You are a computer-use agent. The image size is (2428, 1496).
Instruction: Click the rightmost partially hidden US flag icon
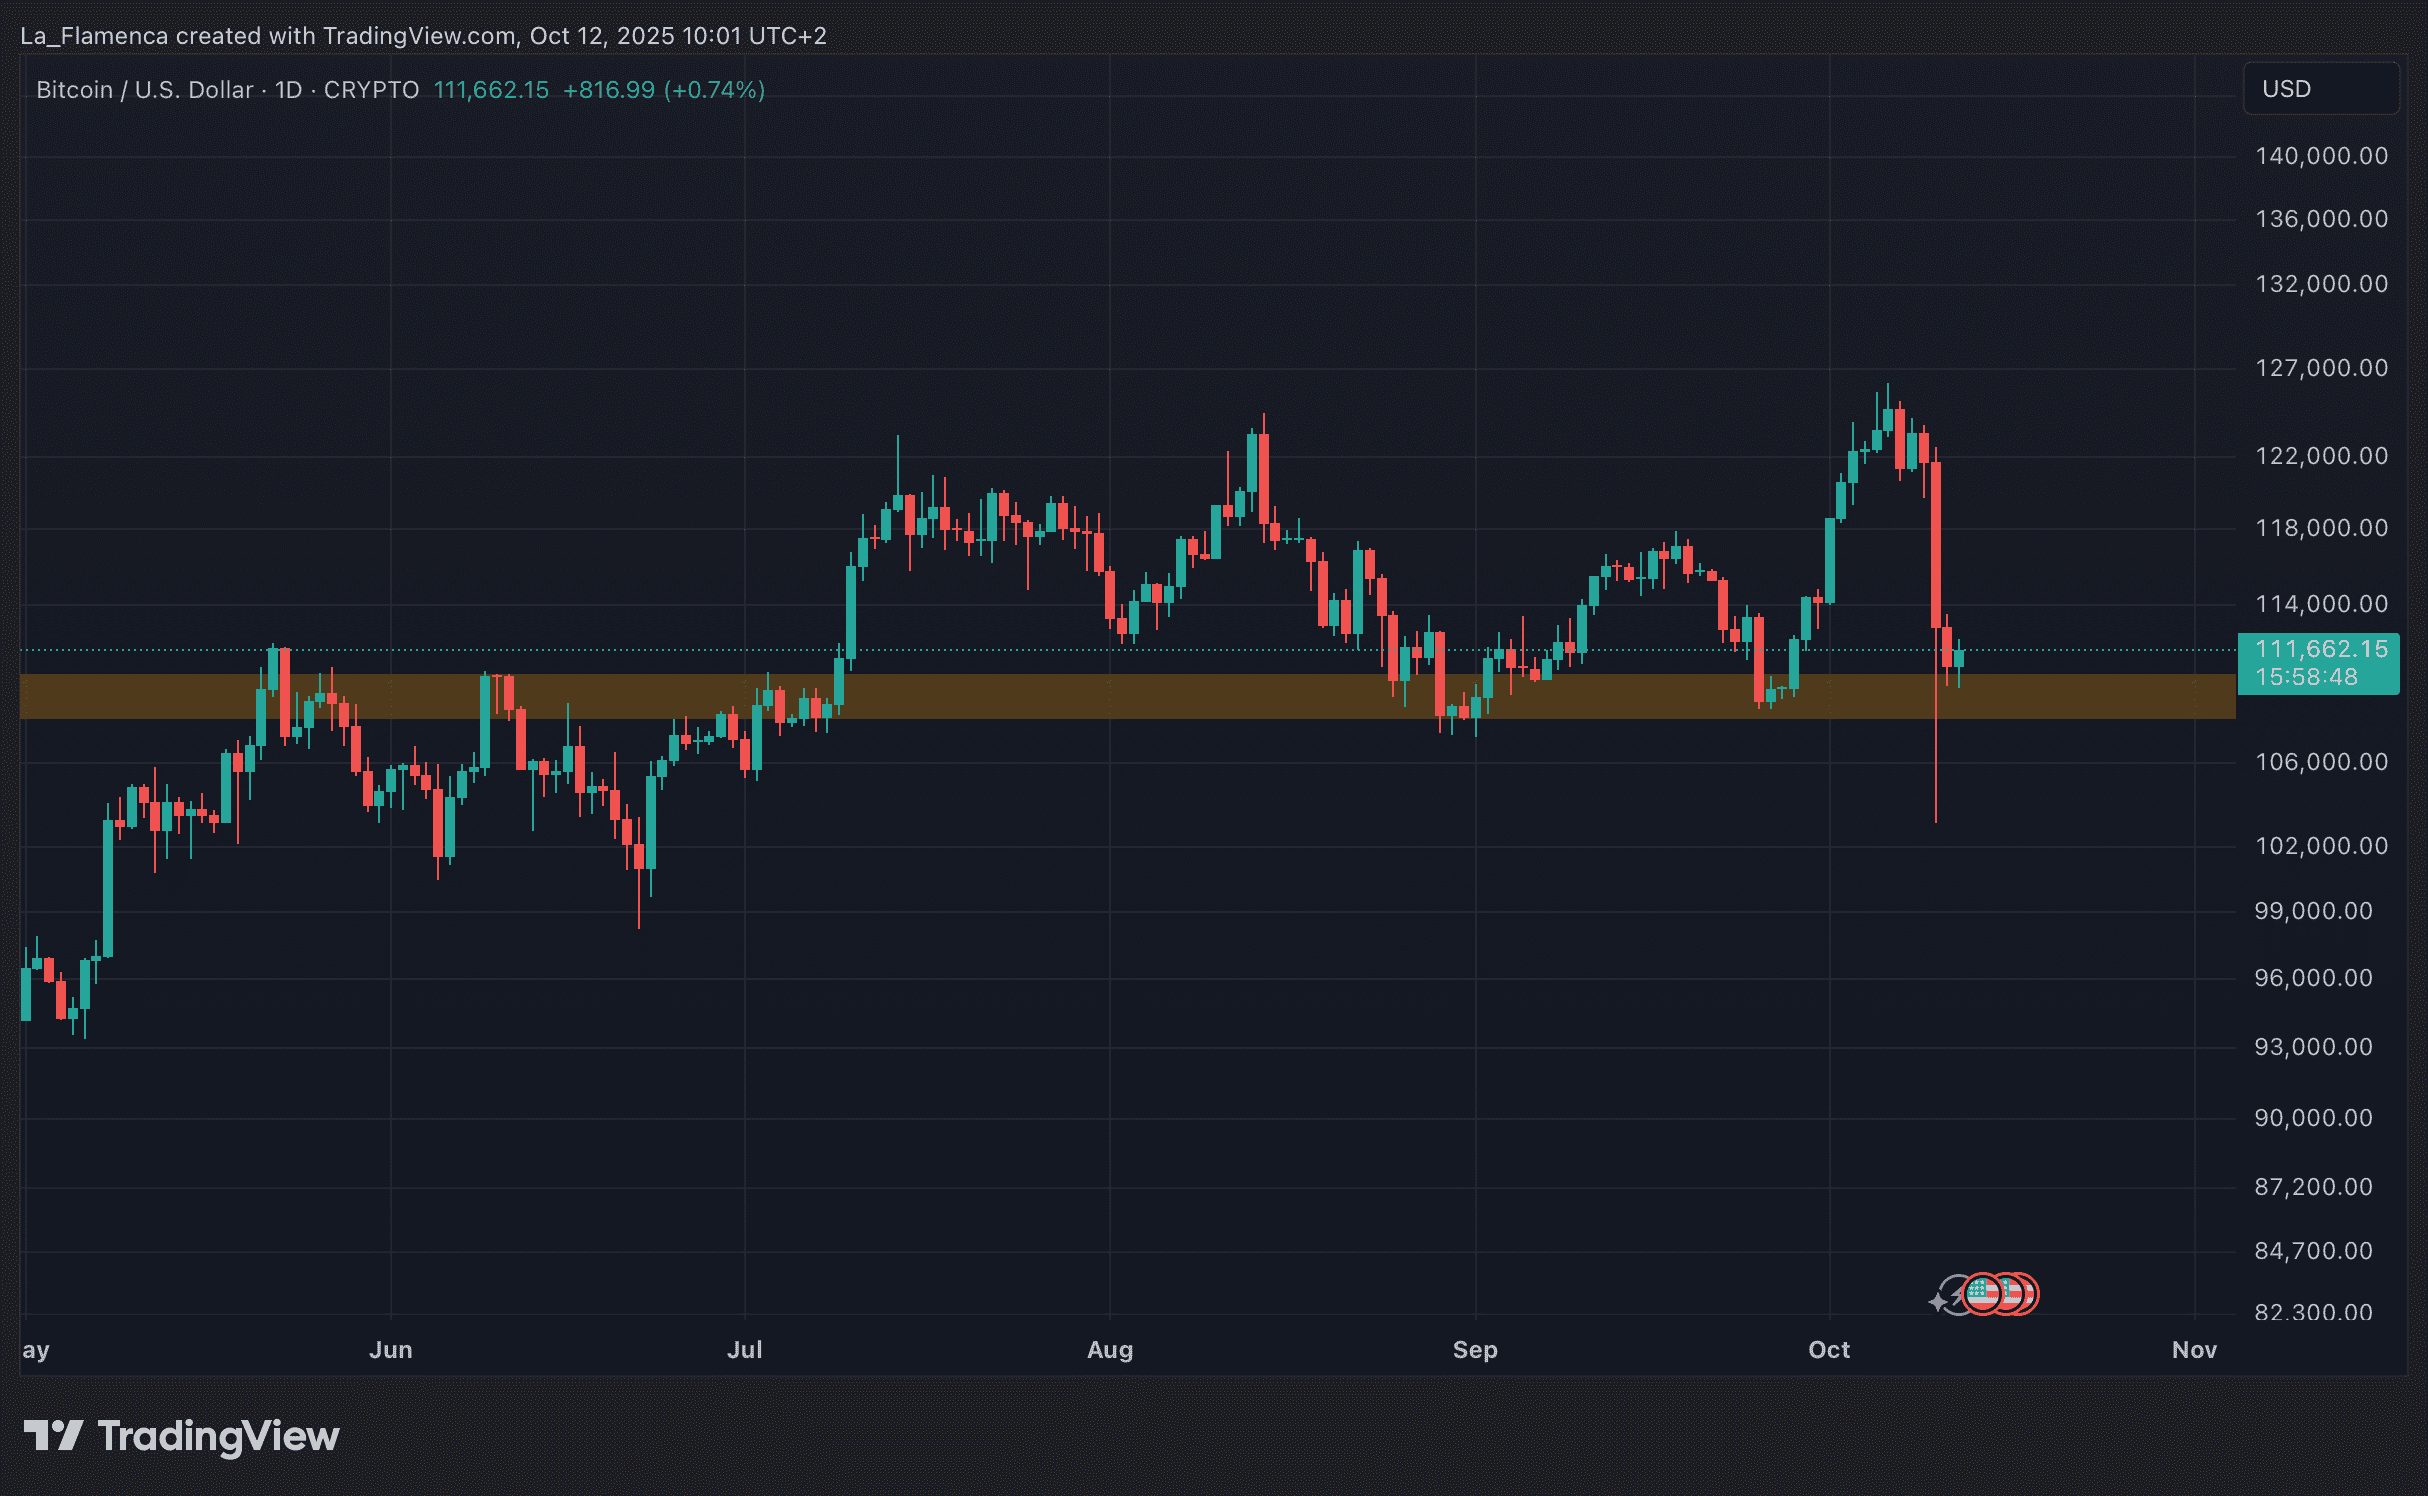(x=2030, y=1294)
